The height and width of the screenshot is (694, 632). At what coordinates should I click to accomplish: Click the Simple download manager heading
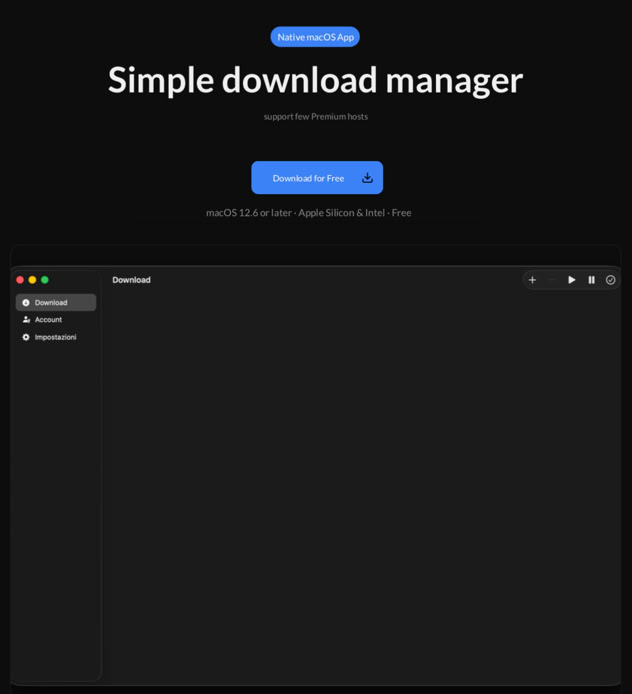315,80
